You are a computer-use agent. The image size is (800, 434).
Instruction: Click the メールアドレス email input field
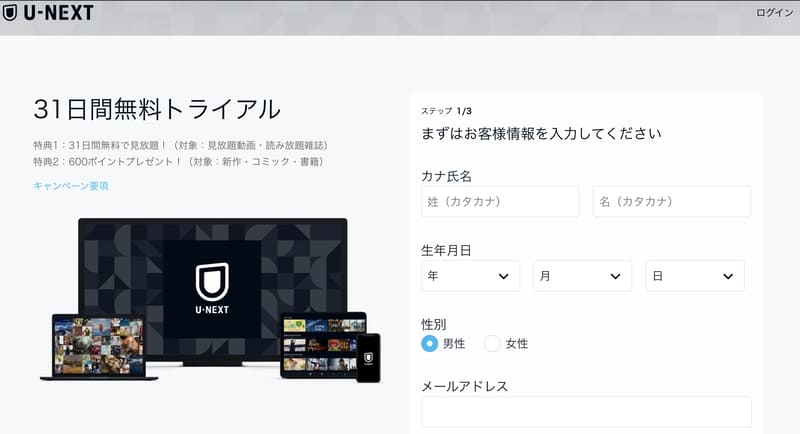585,411
